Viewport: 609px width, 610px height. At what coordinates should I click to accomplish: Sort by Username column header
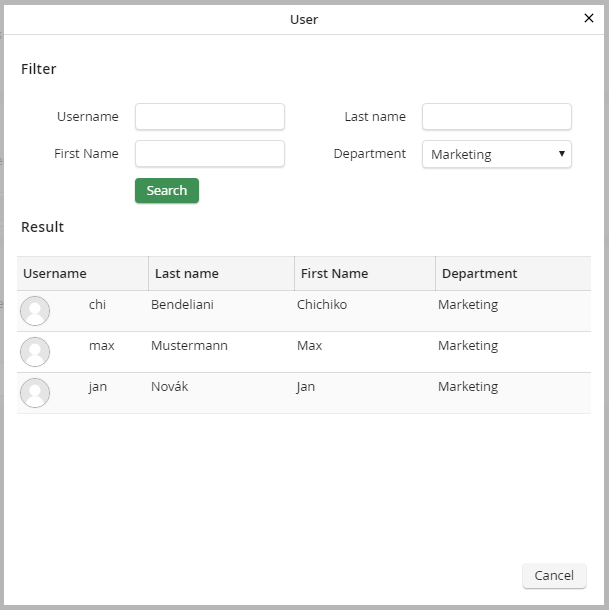click(55, 274)
